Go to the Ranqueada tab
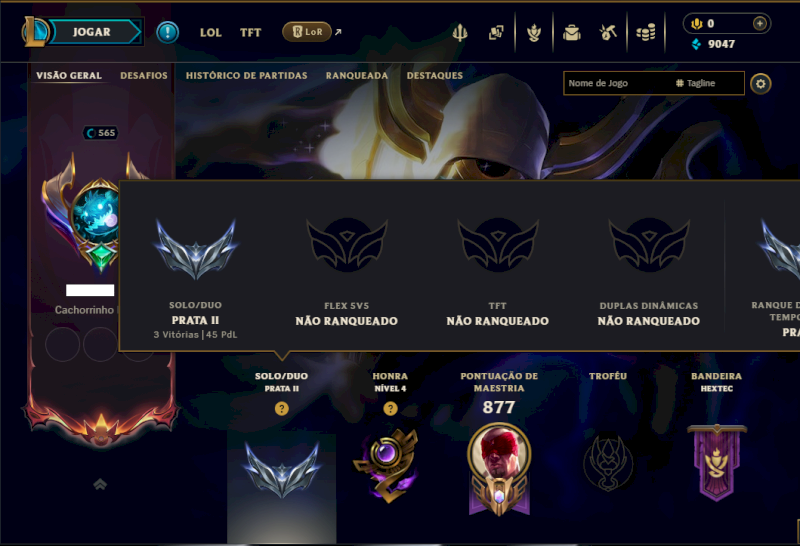 coord(357,76)
